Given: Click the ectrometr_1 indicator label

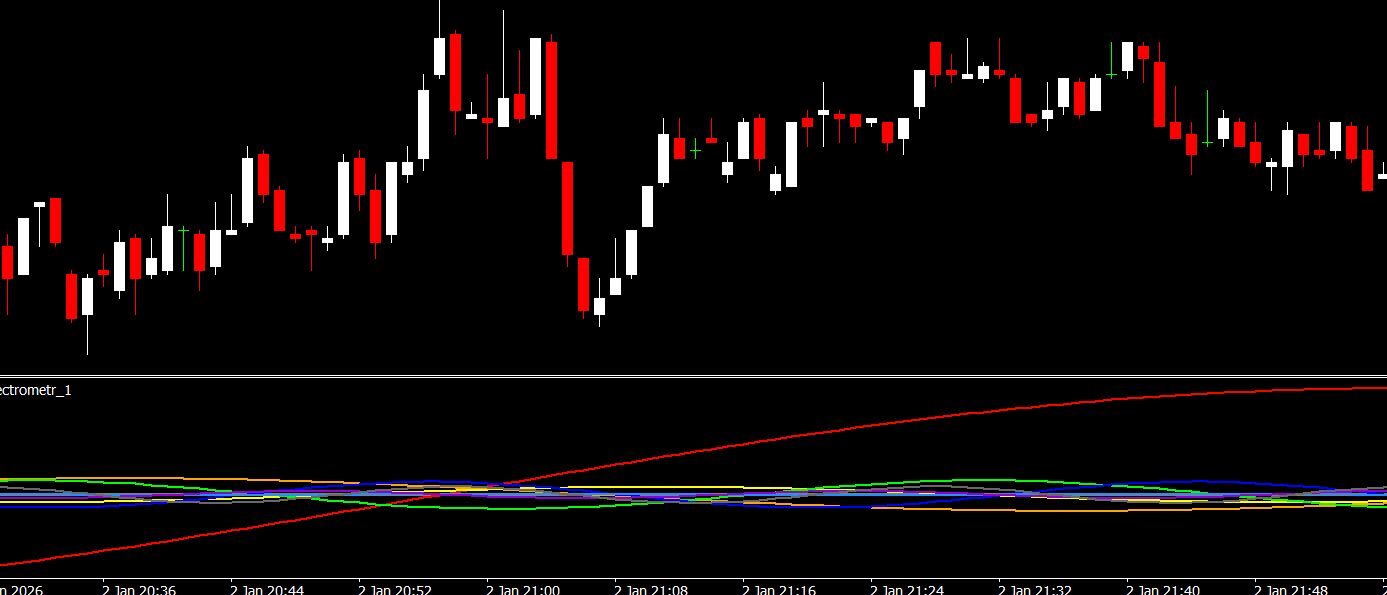Looking at the screenshot, I should pos(36,390).
